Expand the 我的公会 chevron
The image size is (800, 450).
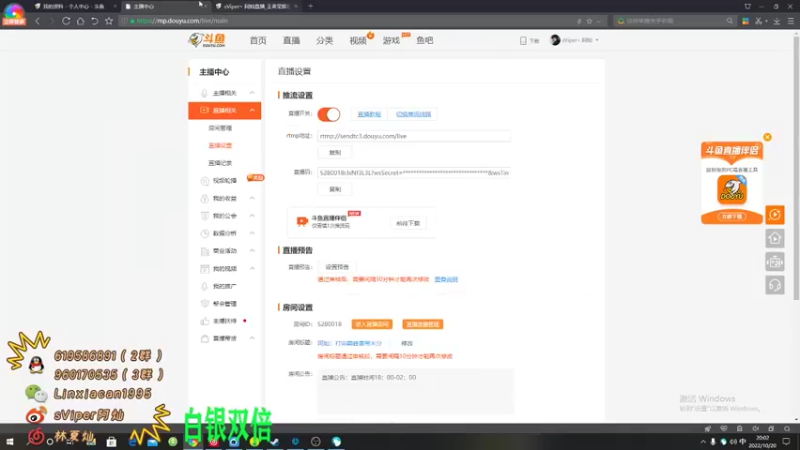(x=252, y=216)
